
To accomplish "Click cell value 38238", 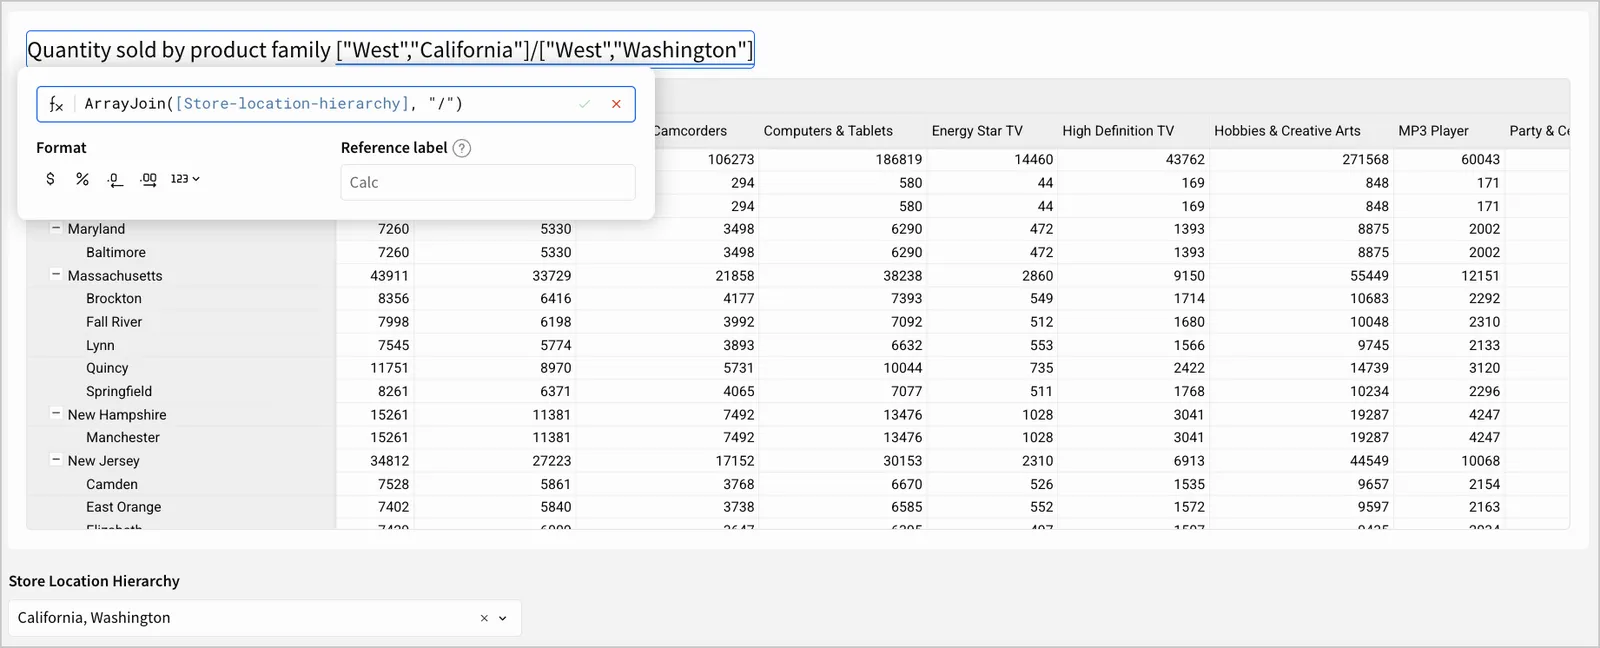I will tap(903, 276).
